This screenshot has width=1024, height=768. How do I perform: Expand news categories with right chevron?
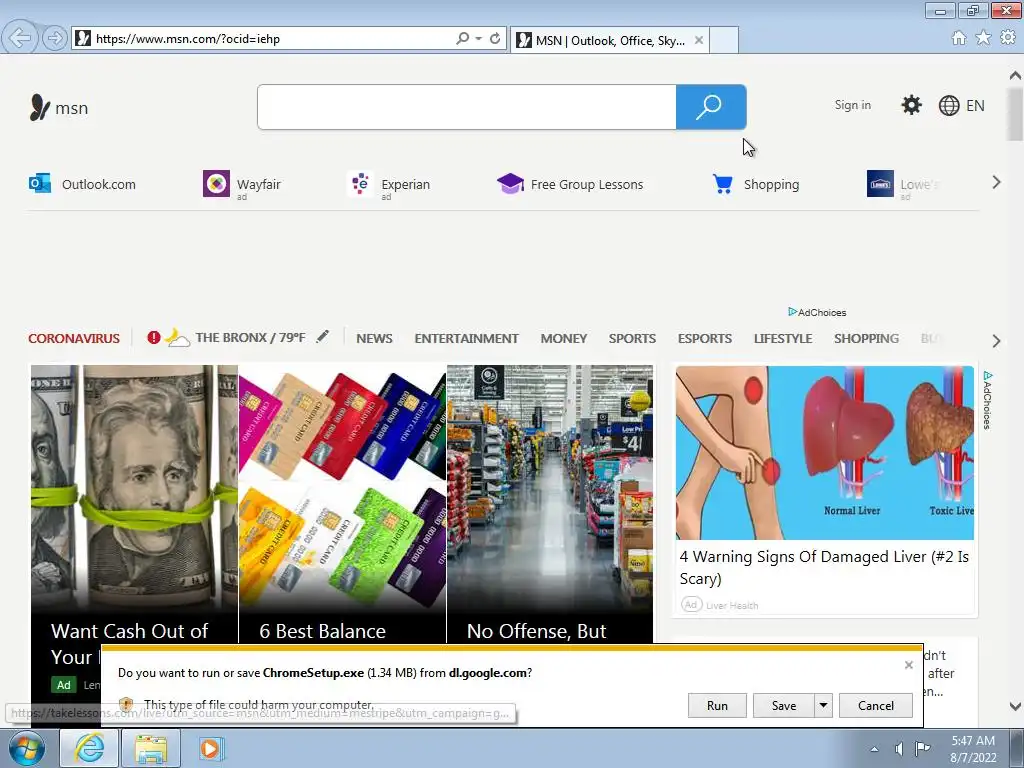click(996, 340)
